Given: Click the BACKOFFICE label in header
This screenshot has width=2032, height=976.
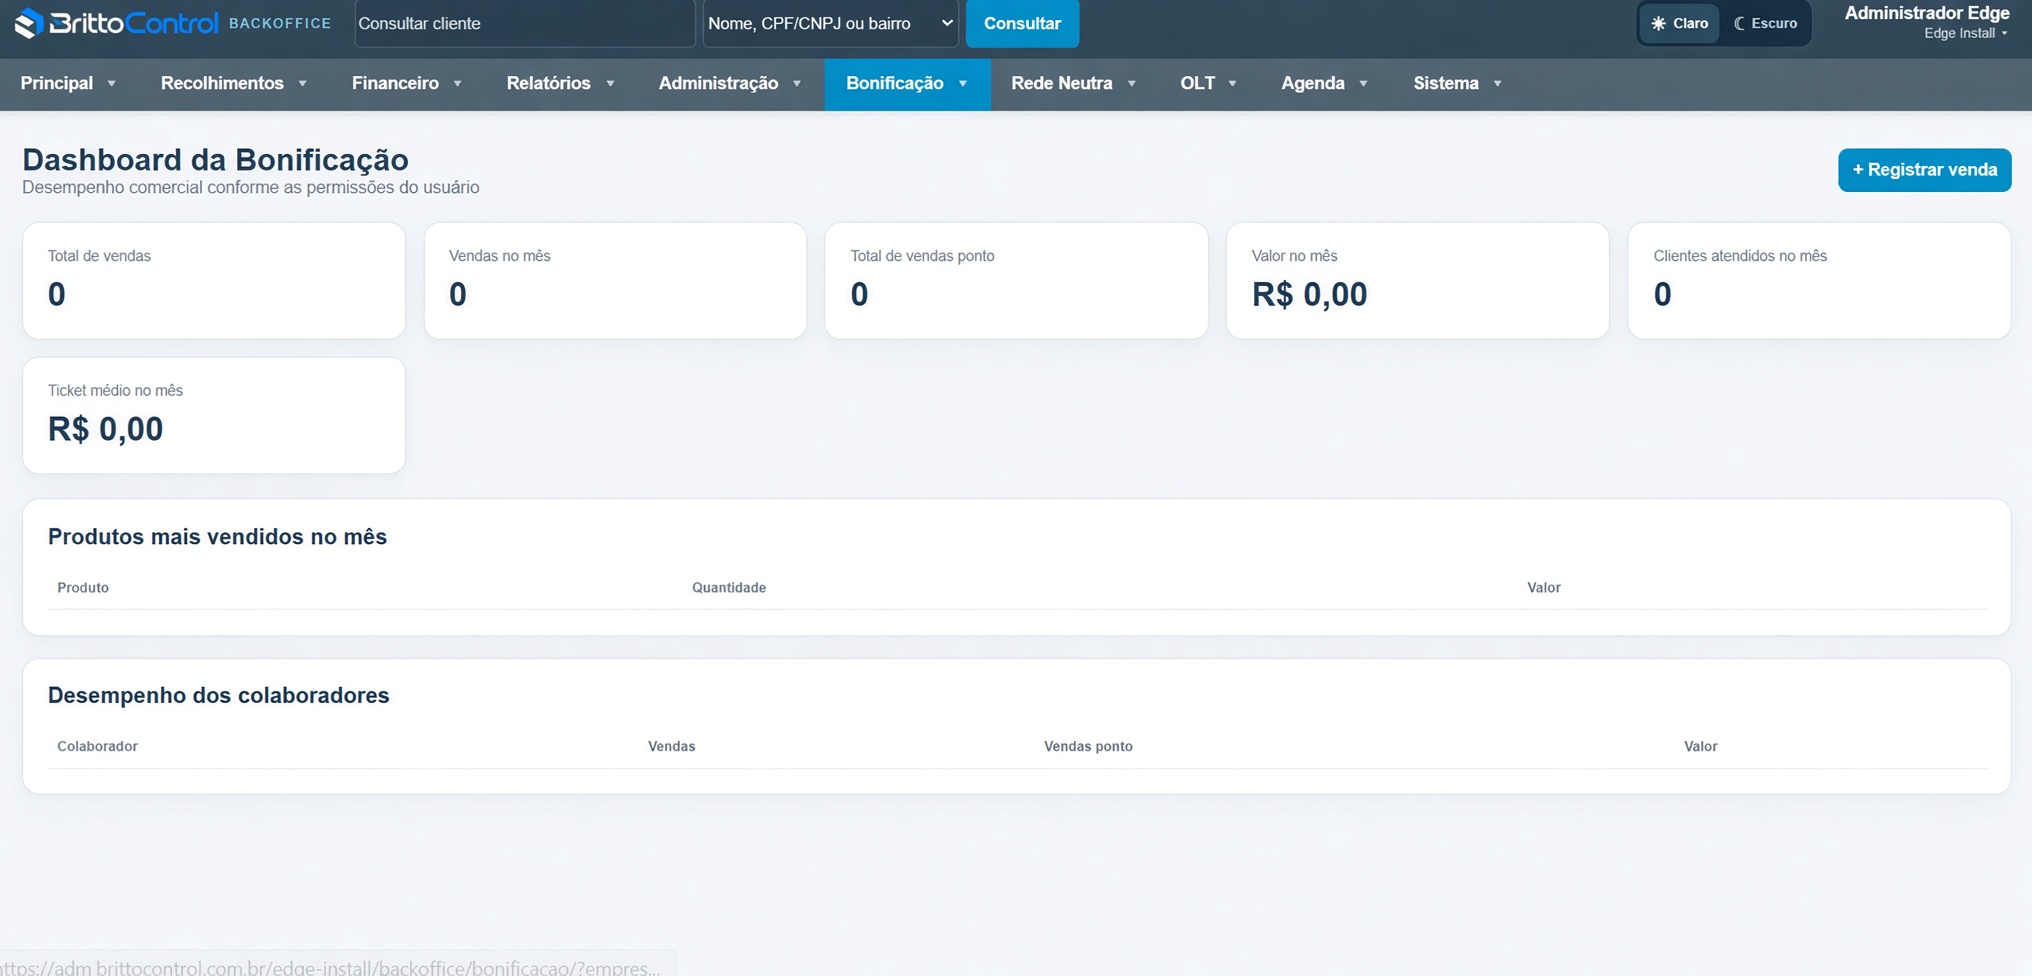Looking at the screenshot, I should [280, 23].
